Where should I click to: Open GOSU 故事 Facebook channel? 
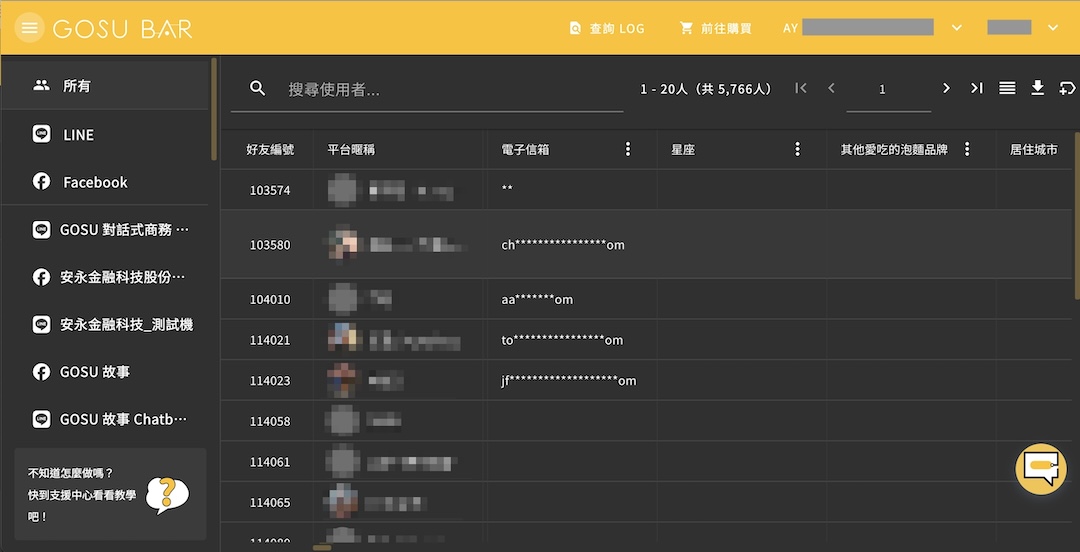(x=105, y=372)
